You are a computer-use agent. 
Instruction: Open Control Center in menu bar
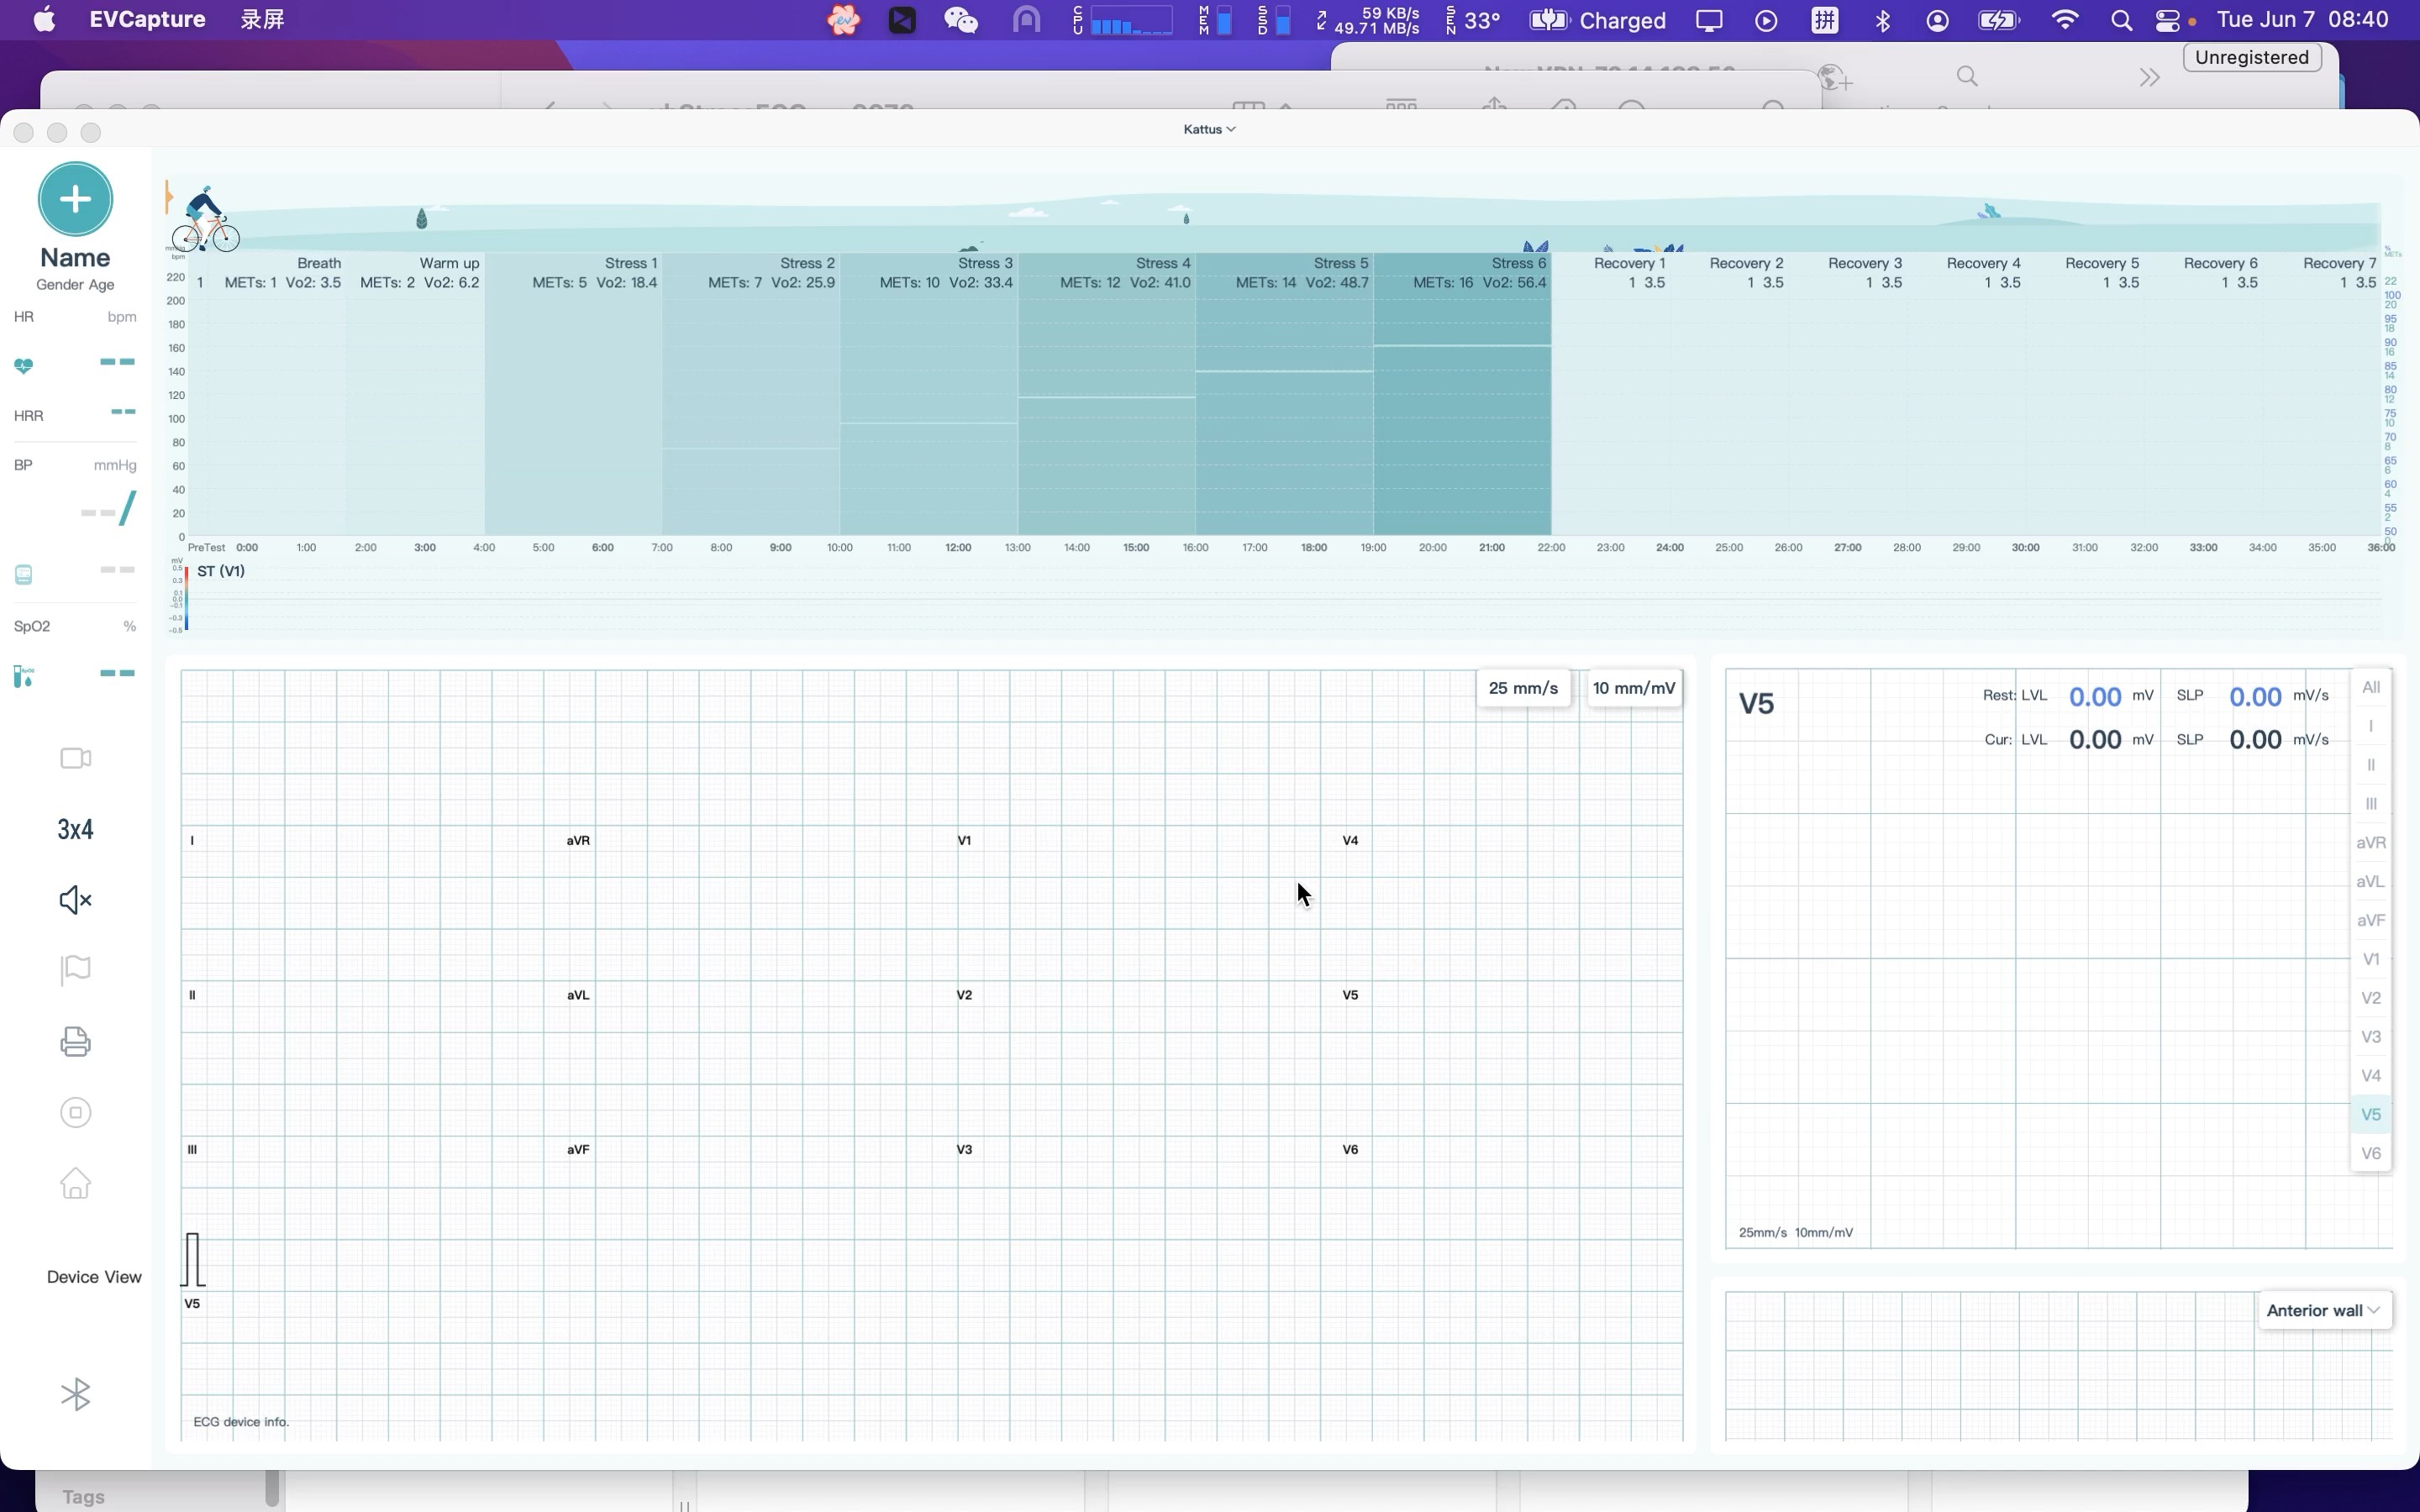pos(2168,20)
